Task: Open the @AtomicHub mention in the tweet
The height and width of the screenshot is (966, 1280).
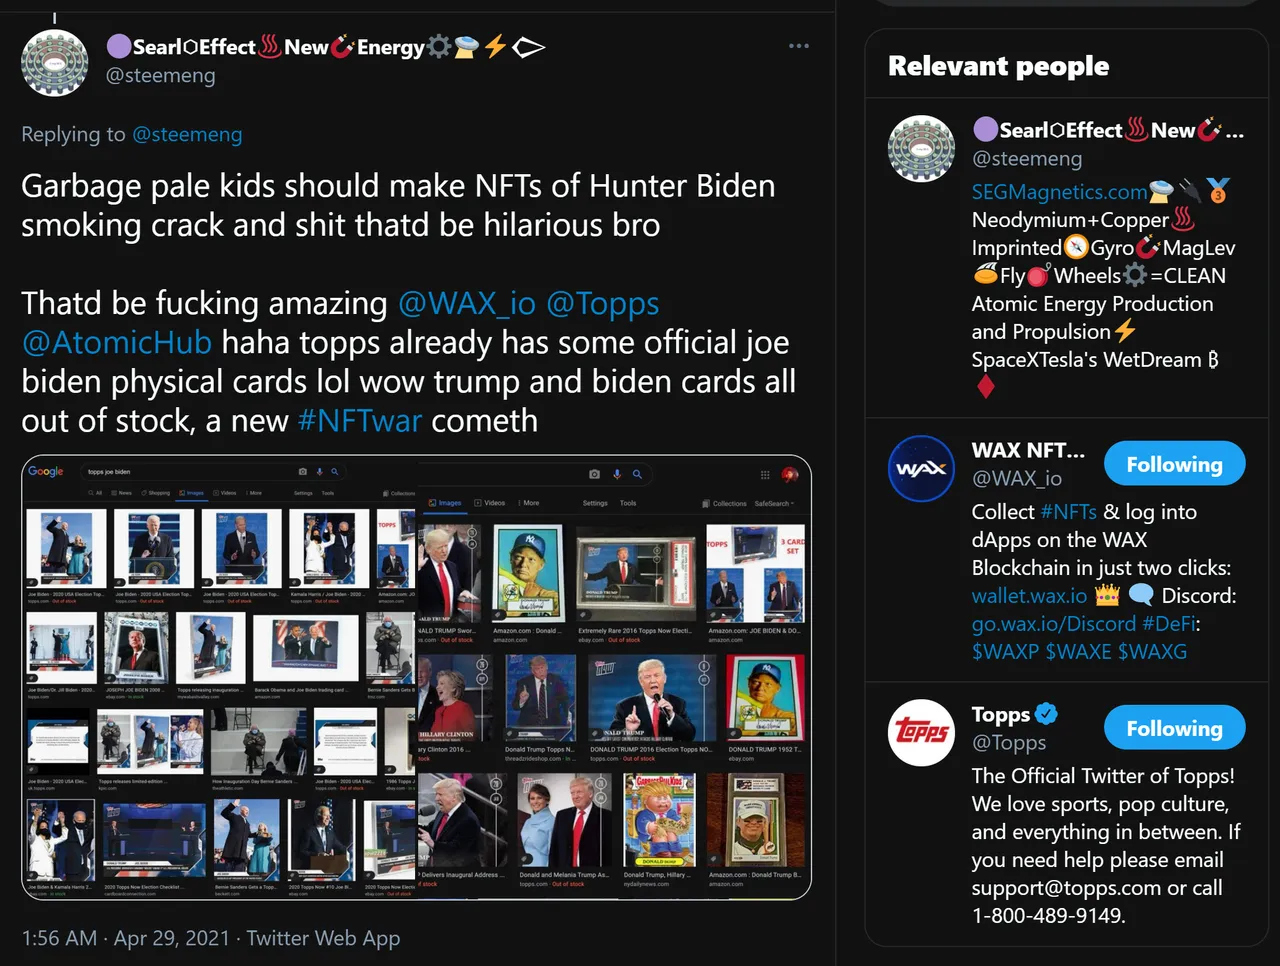Action: click(117, 342)
